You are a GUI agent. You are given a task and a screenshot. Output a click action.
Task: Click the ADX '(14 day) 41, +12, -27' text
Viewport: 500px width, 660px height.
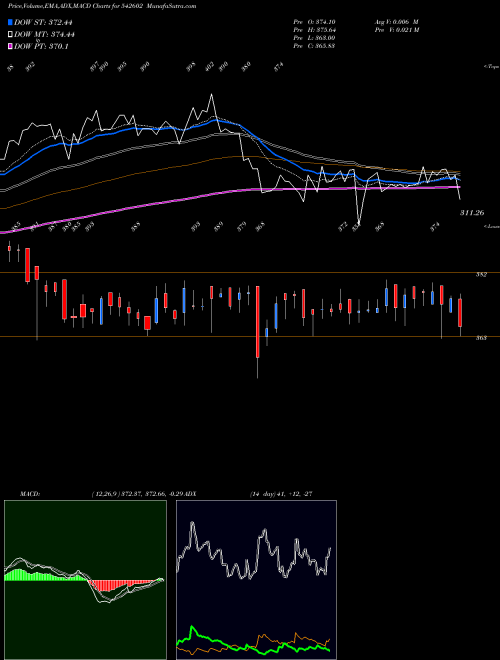[x=281, y=494]
